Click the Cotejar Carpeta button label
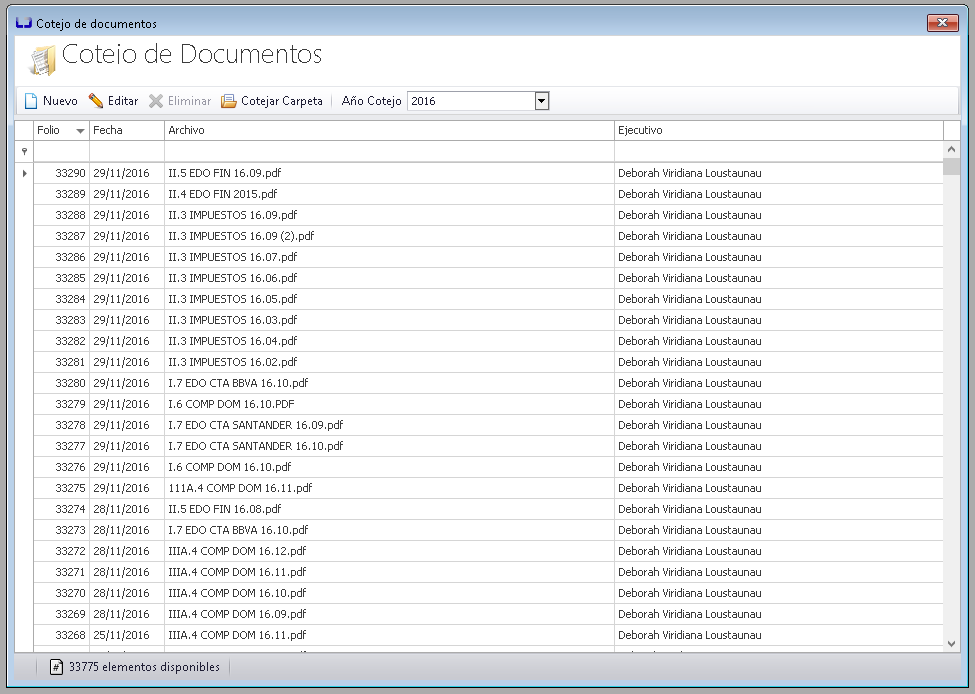This screenshot has width=975, height=694. [282, 101]
